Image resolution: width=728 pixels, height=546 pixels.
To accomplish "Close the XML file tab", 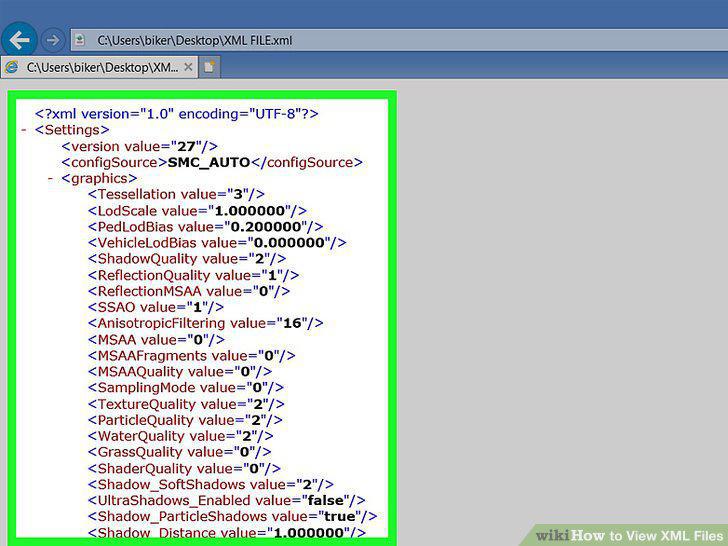I will pos(188,67).
